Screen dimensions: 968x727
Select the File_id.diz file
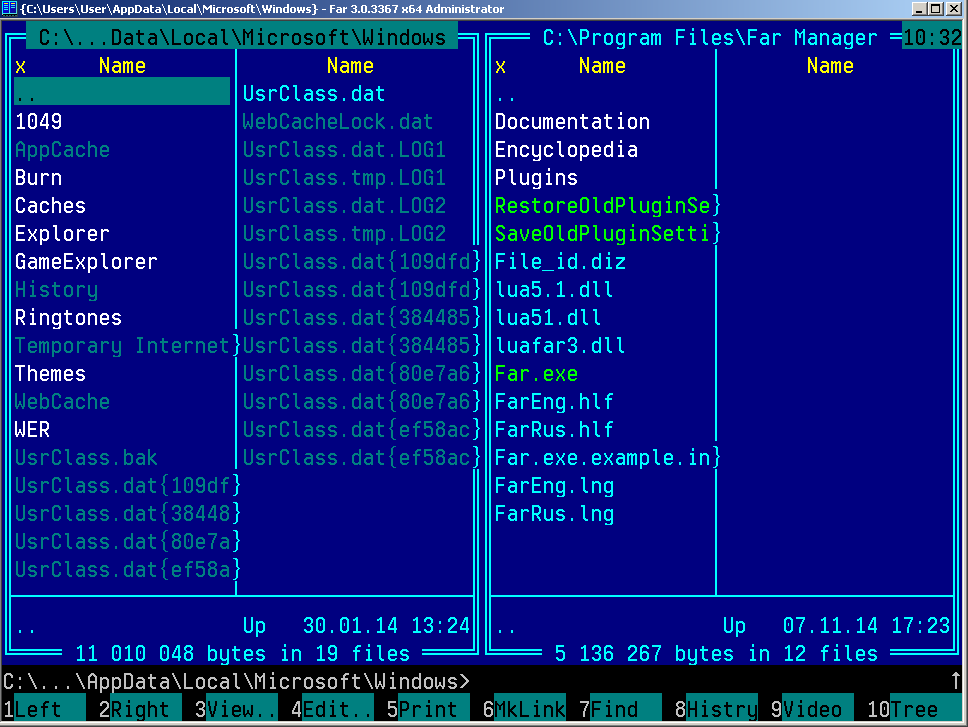tap(560, 262)
